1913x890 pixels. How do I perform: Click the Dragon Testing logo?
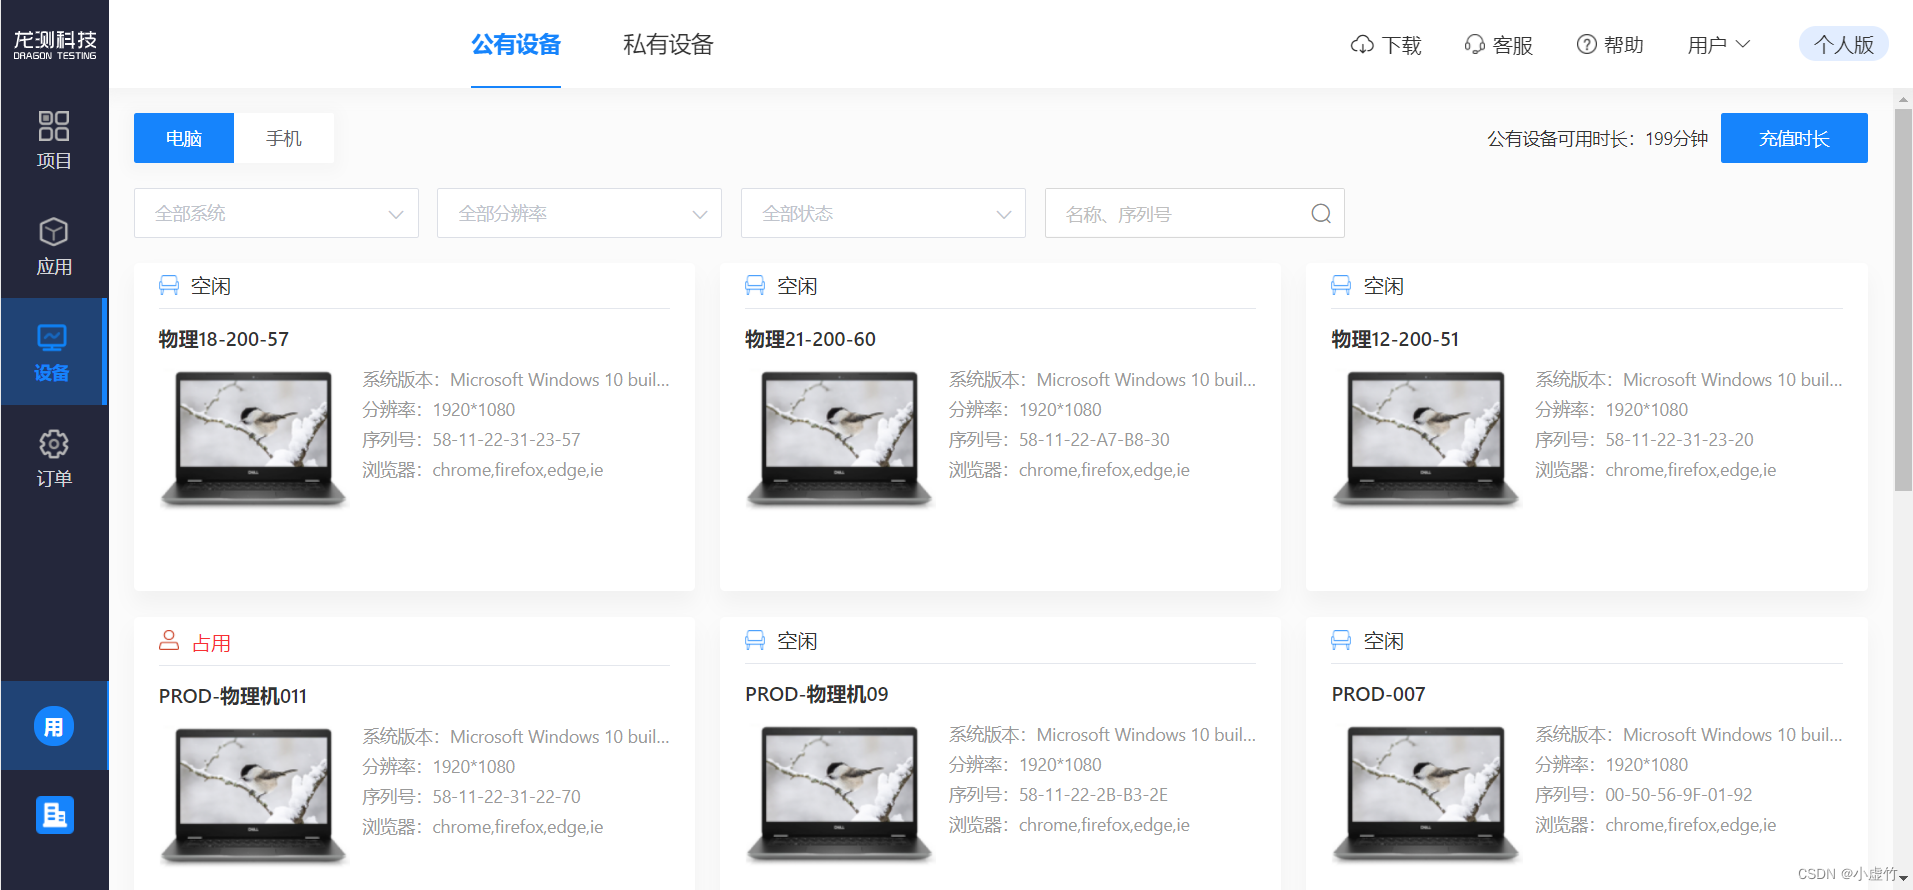(55, 45)
